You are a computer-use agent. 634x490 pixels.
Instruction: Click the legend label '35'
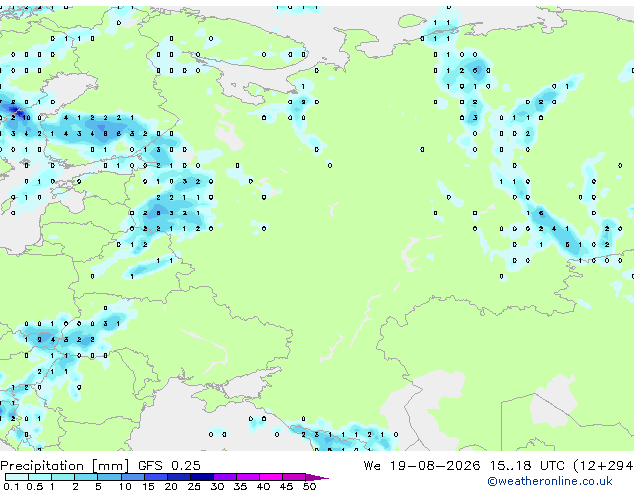click(x=240, y=486)
